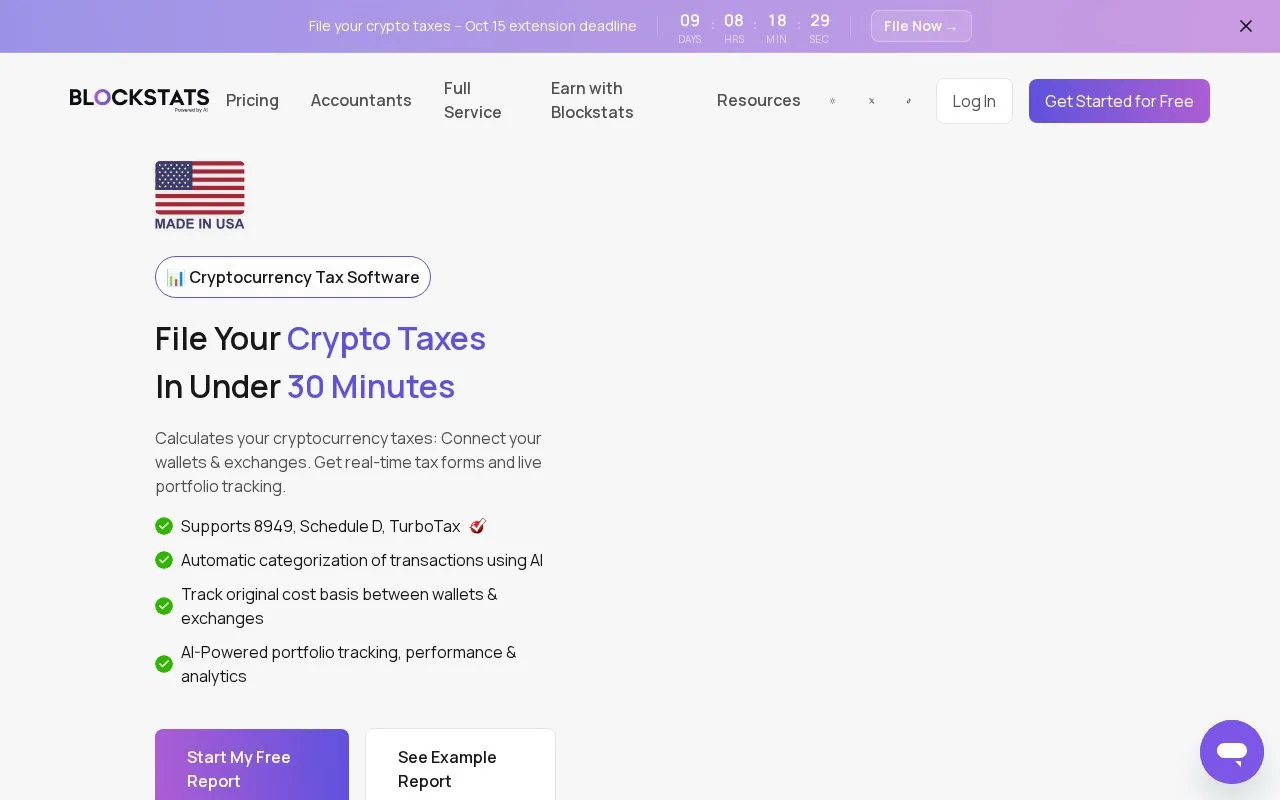The width and height of the screenshot is (1280, 800).
Task: Click Get Started for Free
Action: click(1119, 101)
